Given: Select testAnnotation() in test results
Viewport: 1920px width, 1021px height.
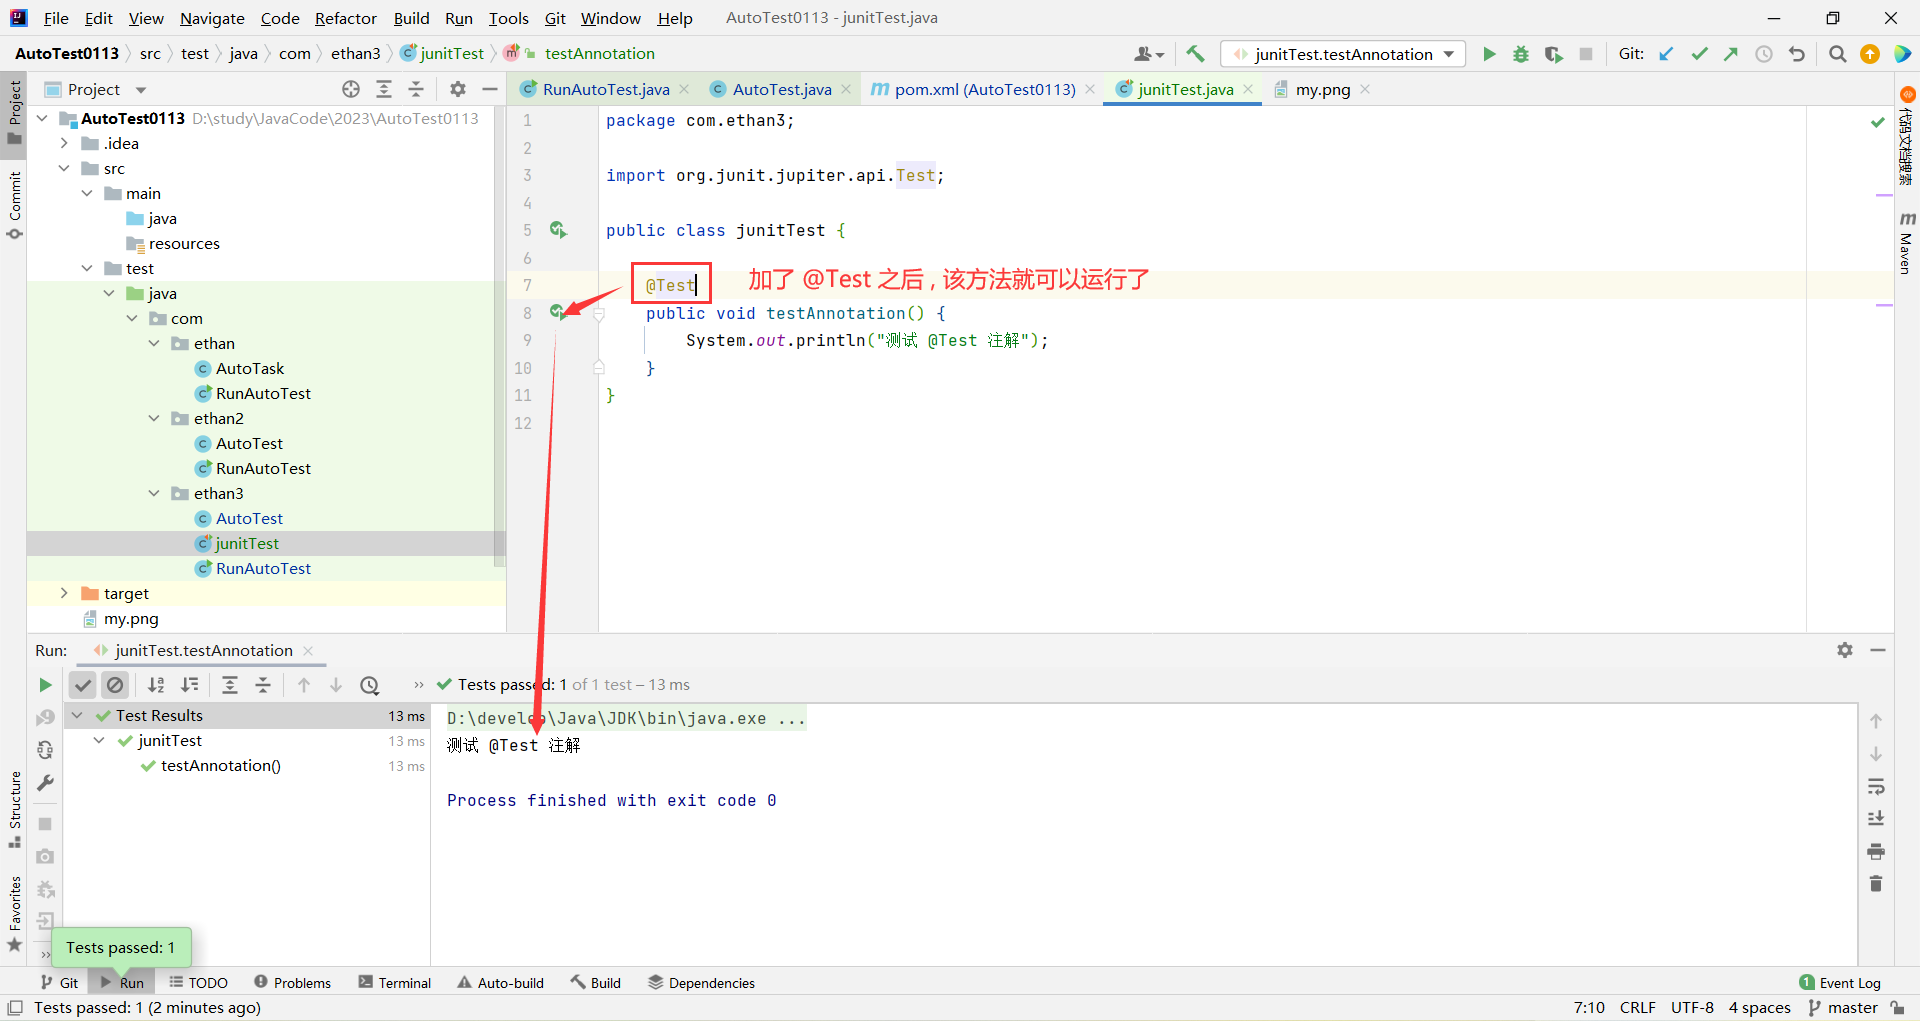Looking at the screenshot, I should pyautogui.click(x=221, y=765).
